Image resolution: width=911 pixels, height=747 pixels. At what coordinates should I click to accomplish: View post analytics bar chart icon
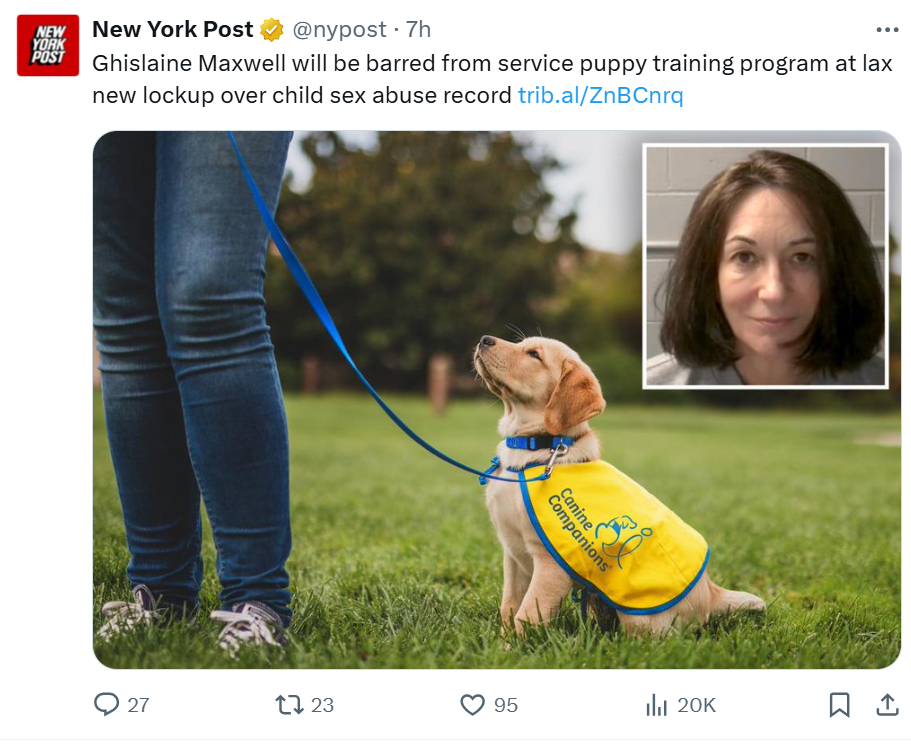coord(657,705)
